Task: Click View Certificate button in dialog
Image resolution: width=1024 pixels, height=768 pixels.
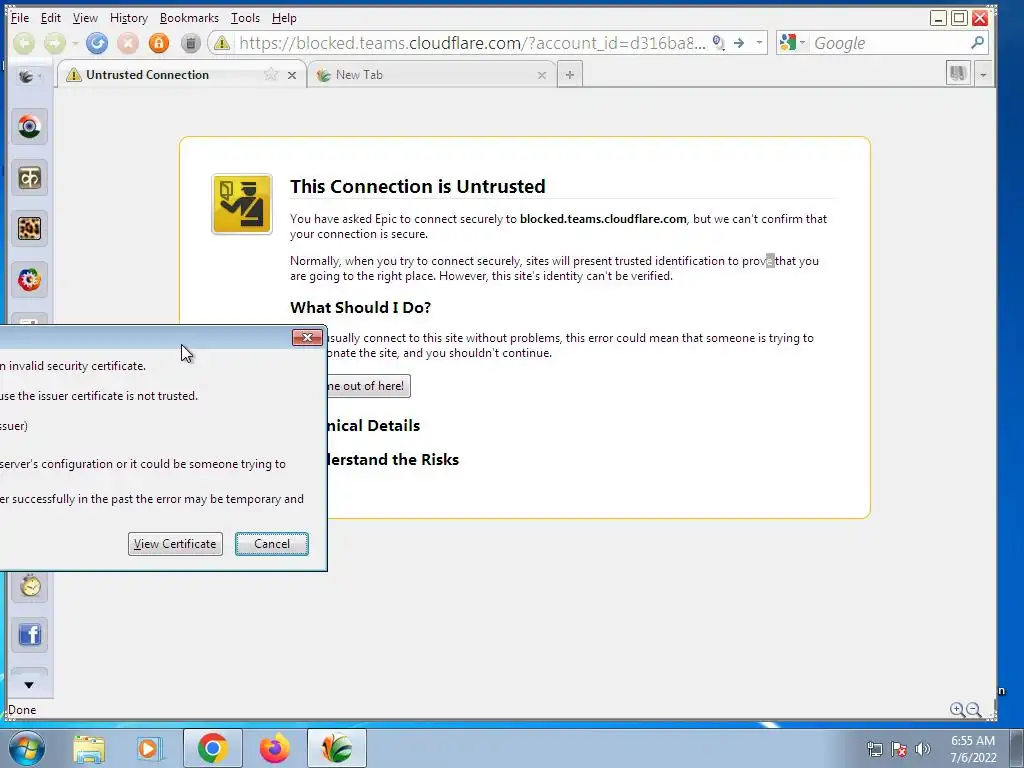Action: tap(175, 544)
